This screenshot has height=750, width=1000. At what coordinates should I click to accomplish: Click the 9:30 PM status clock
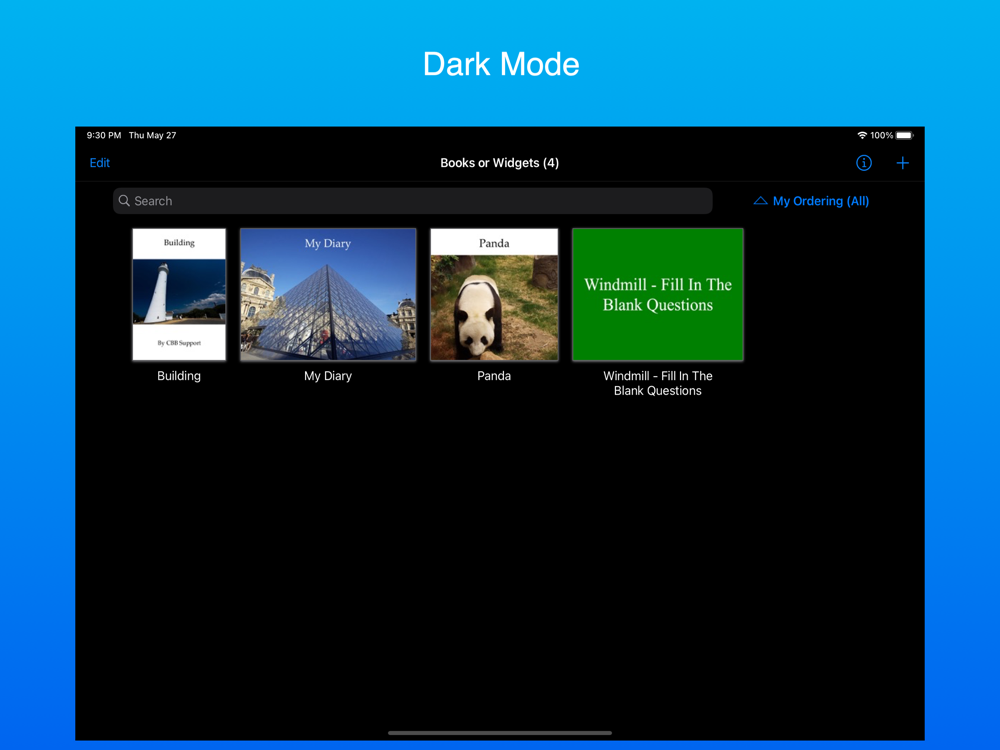click(104, 135)
